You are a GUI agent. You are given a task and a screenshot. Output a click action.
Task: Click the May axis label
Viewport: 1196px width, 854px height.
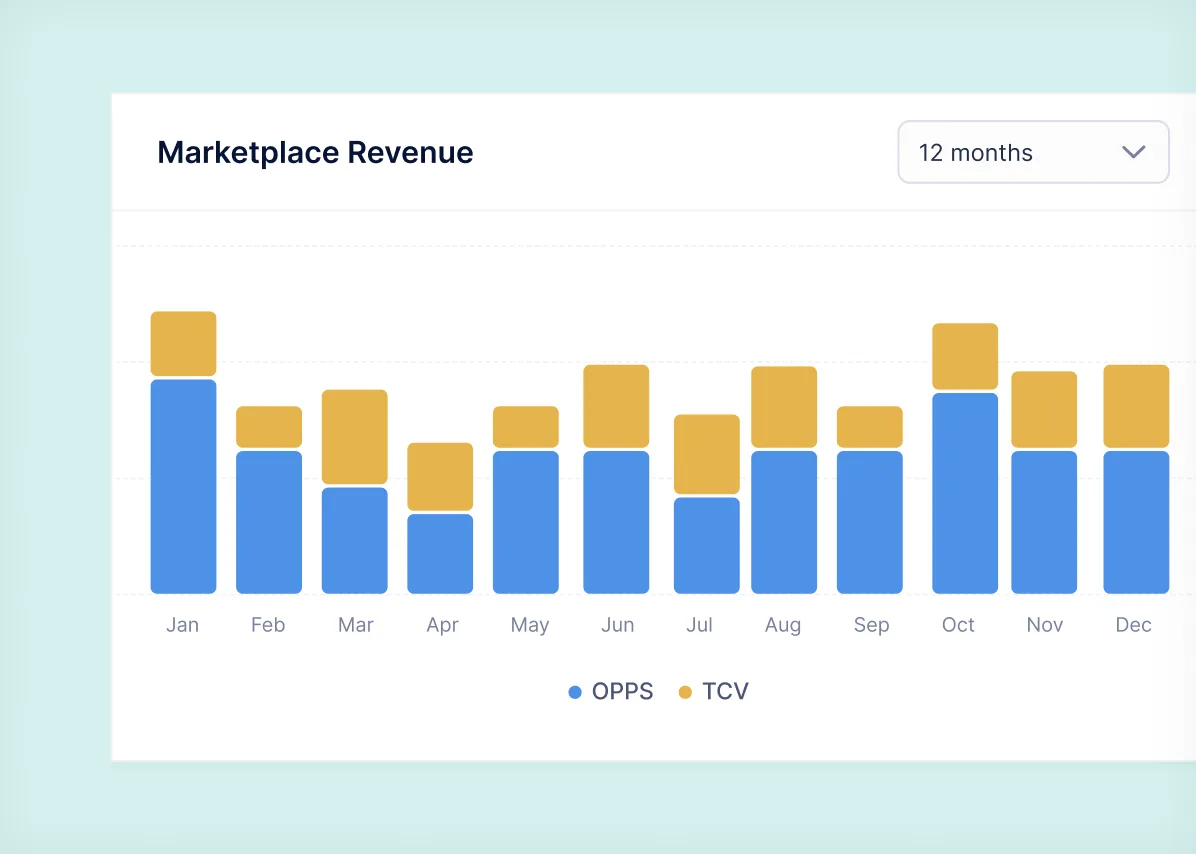(530, 626)
